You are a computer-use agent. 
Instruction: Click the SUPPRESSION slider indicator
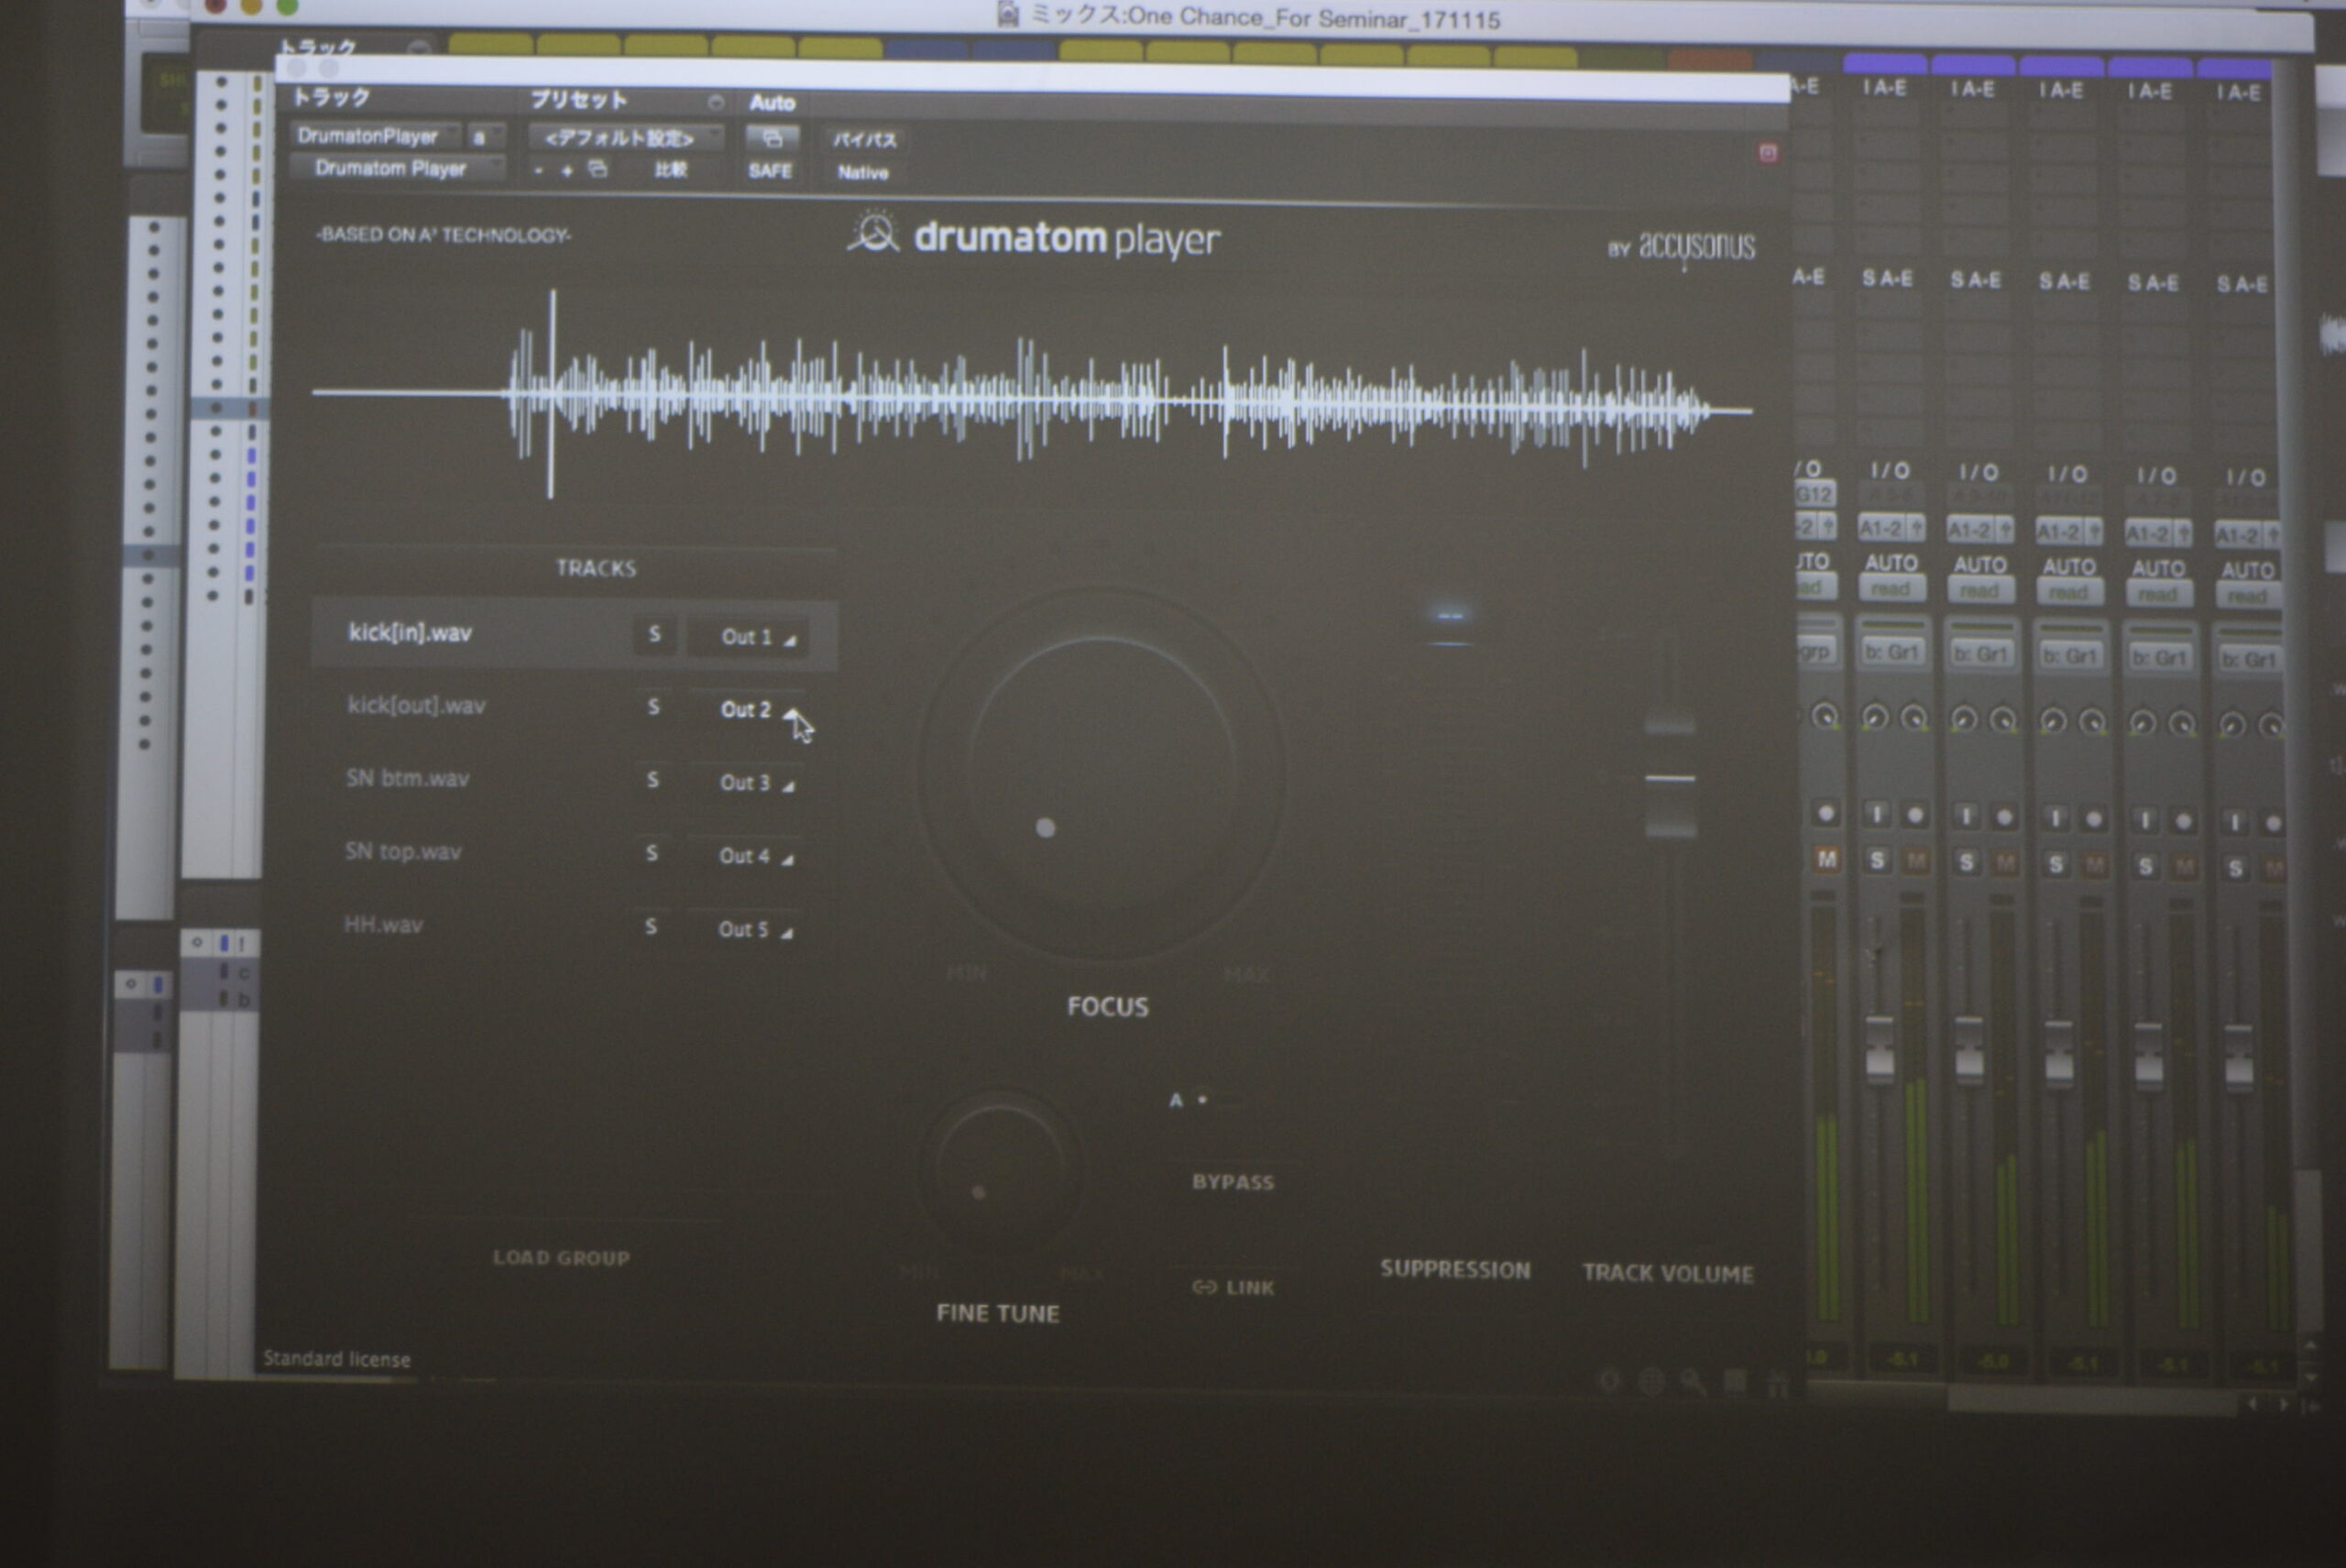(1450, 628)
